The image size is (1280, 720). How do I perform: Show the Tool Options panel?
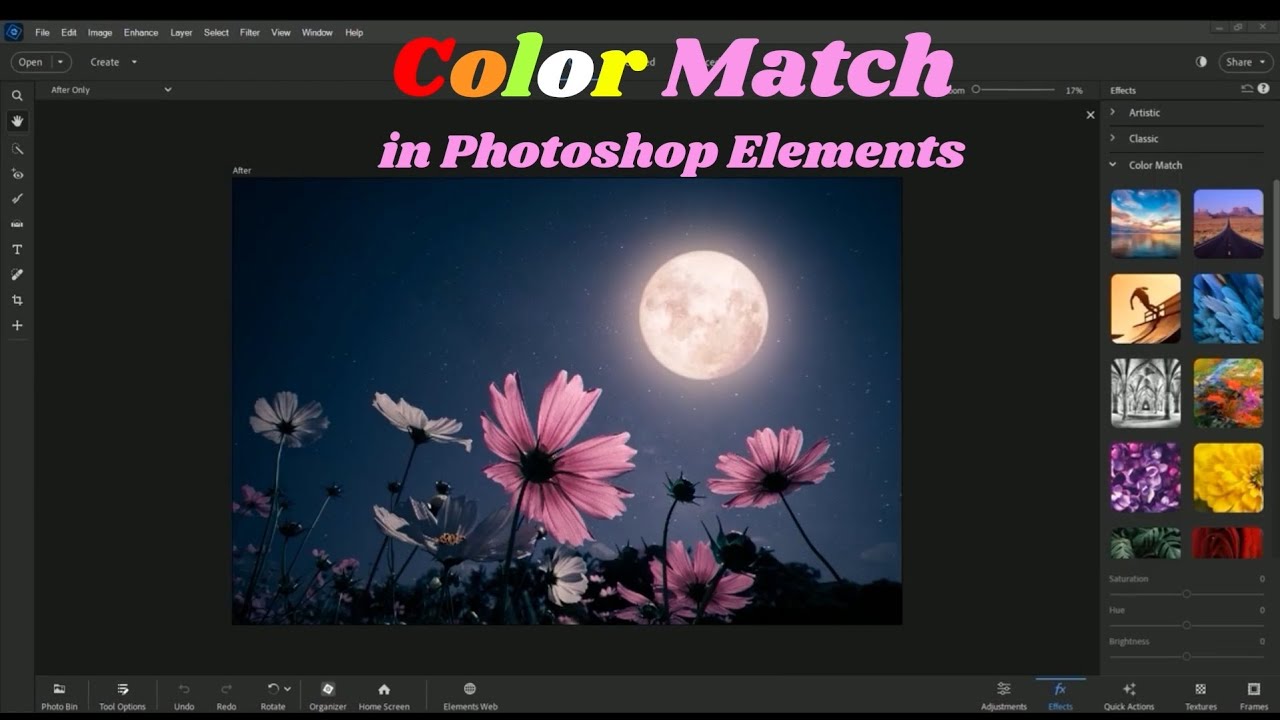pos(122,695)
